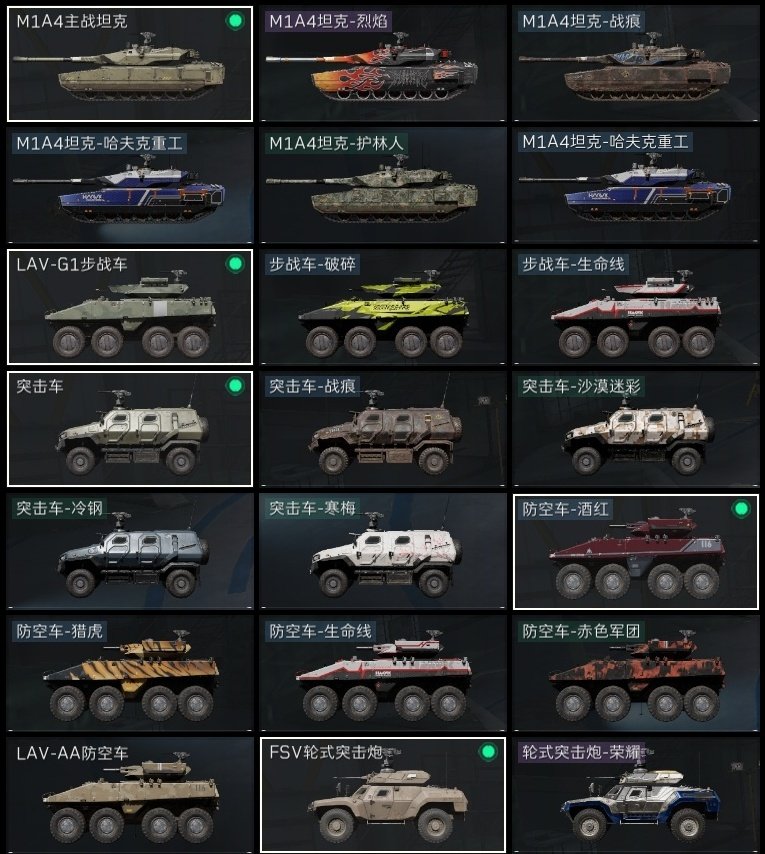
Task: Select the 防空车-猎虎 tiger stripe skin
Action: click(x=130, y=673)
